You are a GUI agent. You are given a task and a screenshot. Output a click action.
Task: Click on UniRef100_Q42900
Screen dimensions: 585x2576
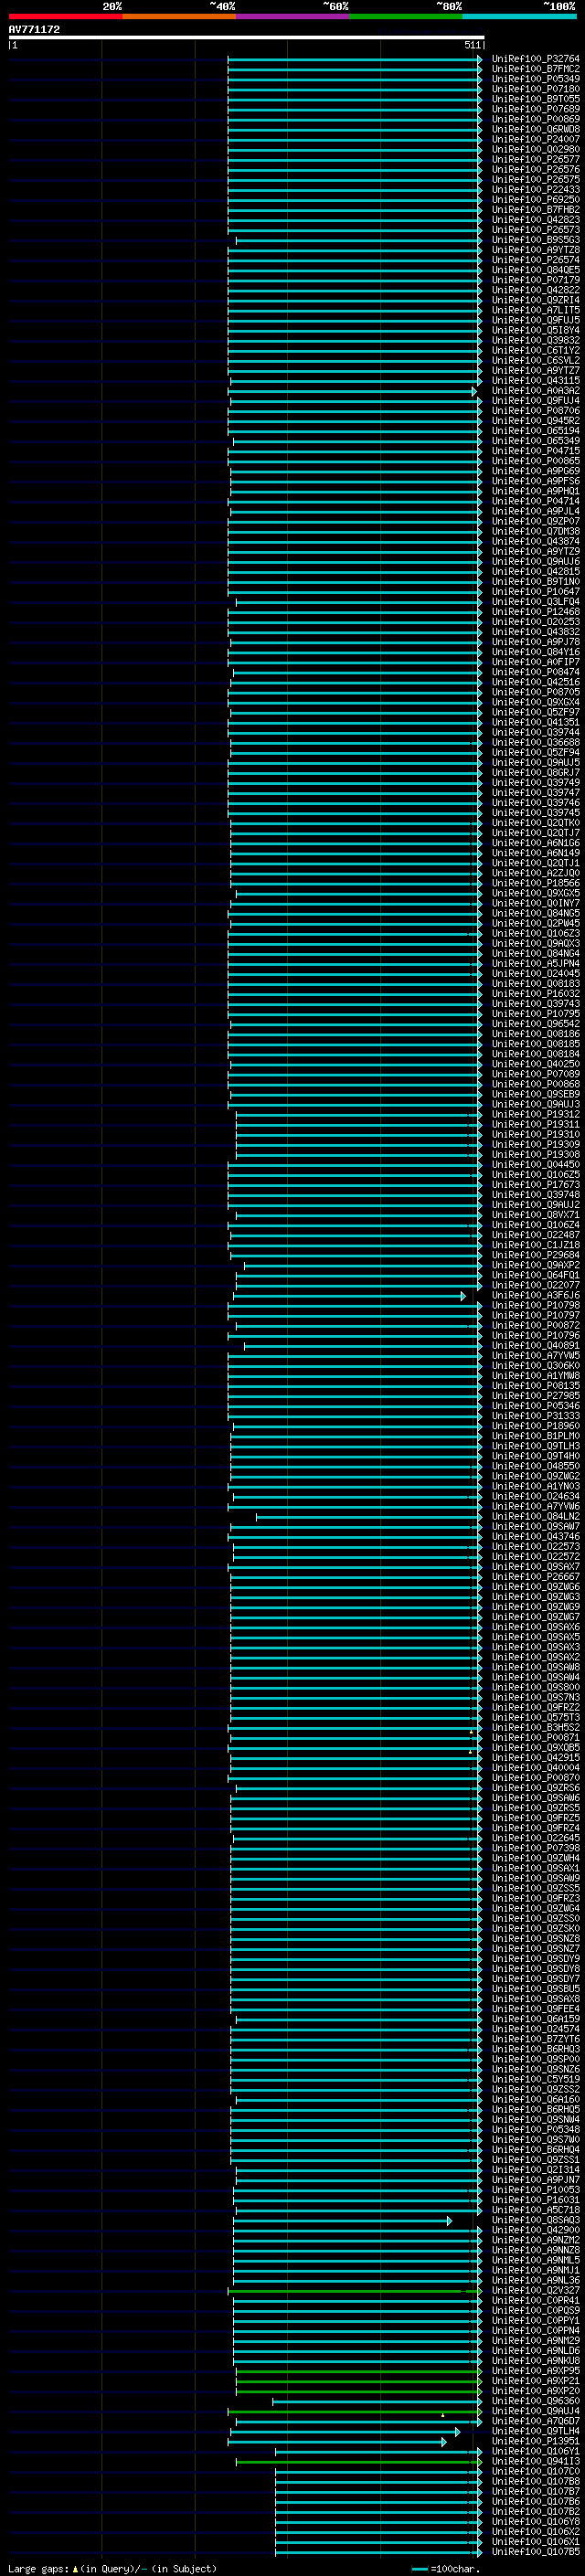coord(536,2230)
